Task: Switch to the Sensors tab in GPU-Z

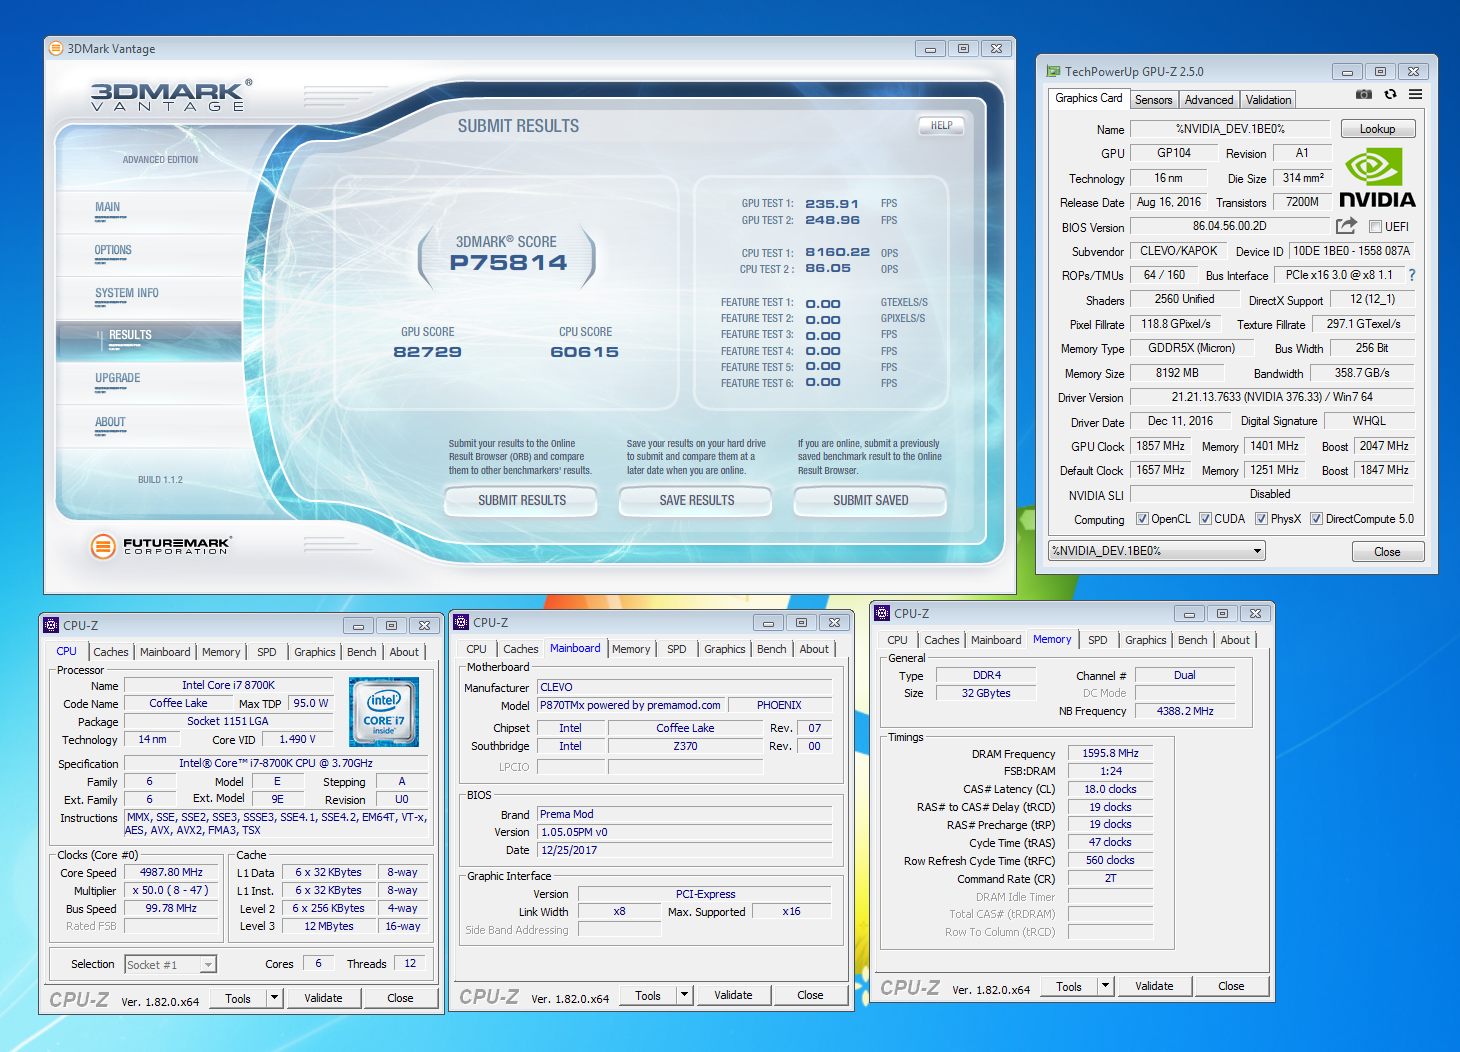Action: point(1153,100)
